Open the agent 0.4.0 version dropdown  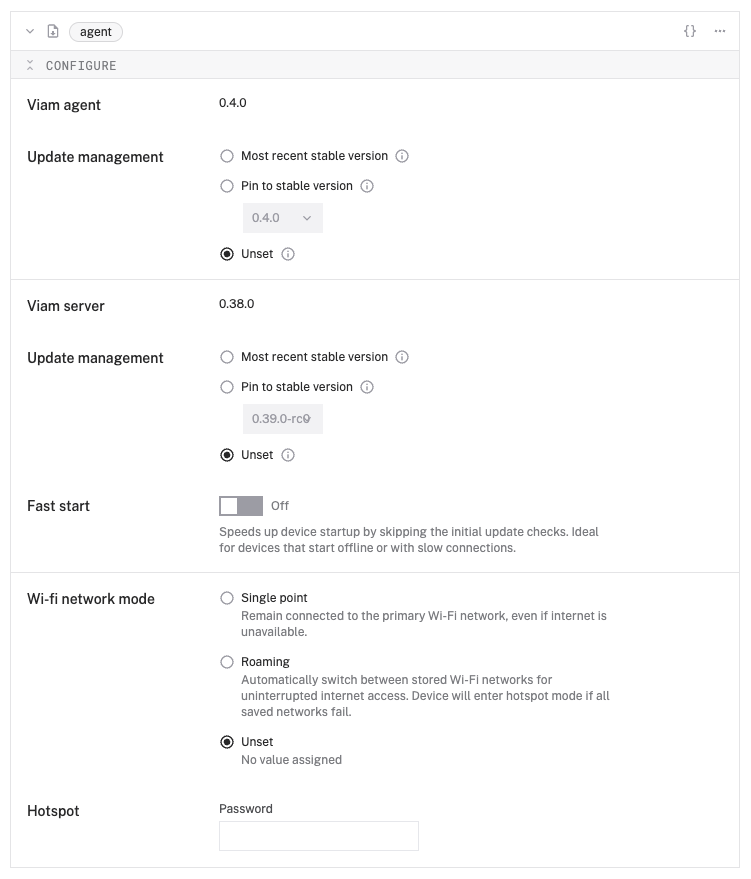(x=283, y=218)
